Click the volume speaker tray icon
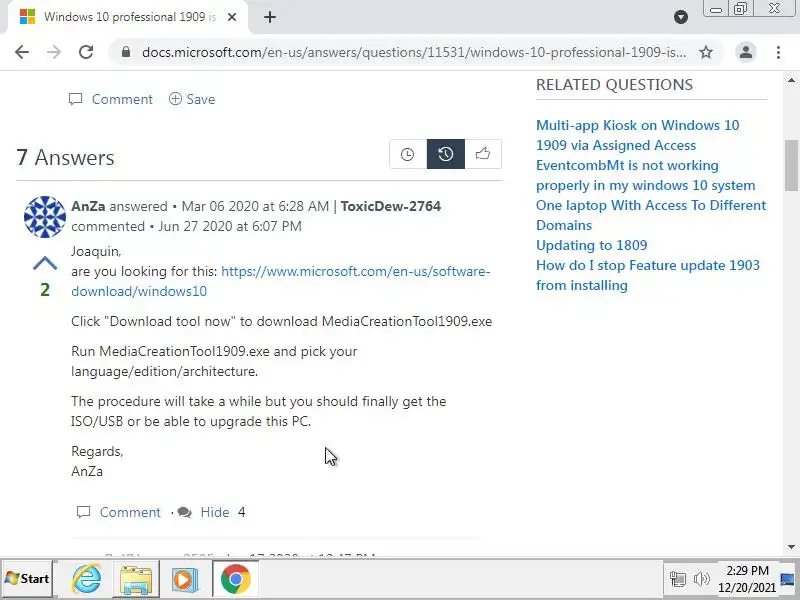Screen dimensions: 800x600 pyautogui.click(x=702, y=579)
